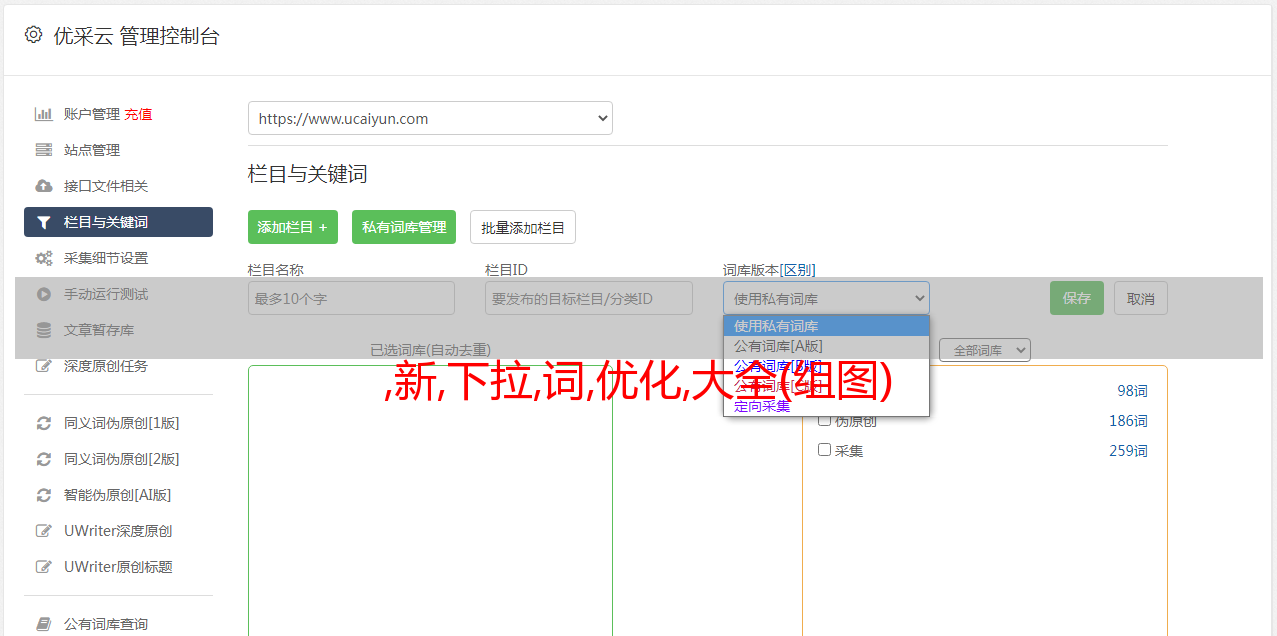This screenshot has height=636, width=1277.
Task: Click the 取消 button
Action: (x=1141, y=298)
